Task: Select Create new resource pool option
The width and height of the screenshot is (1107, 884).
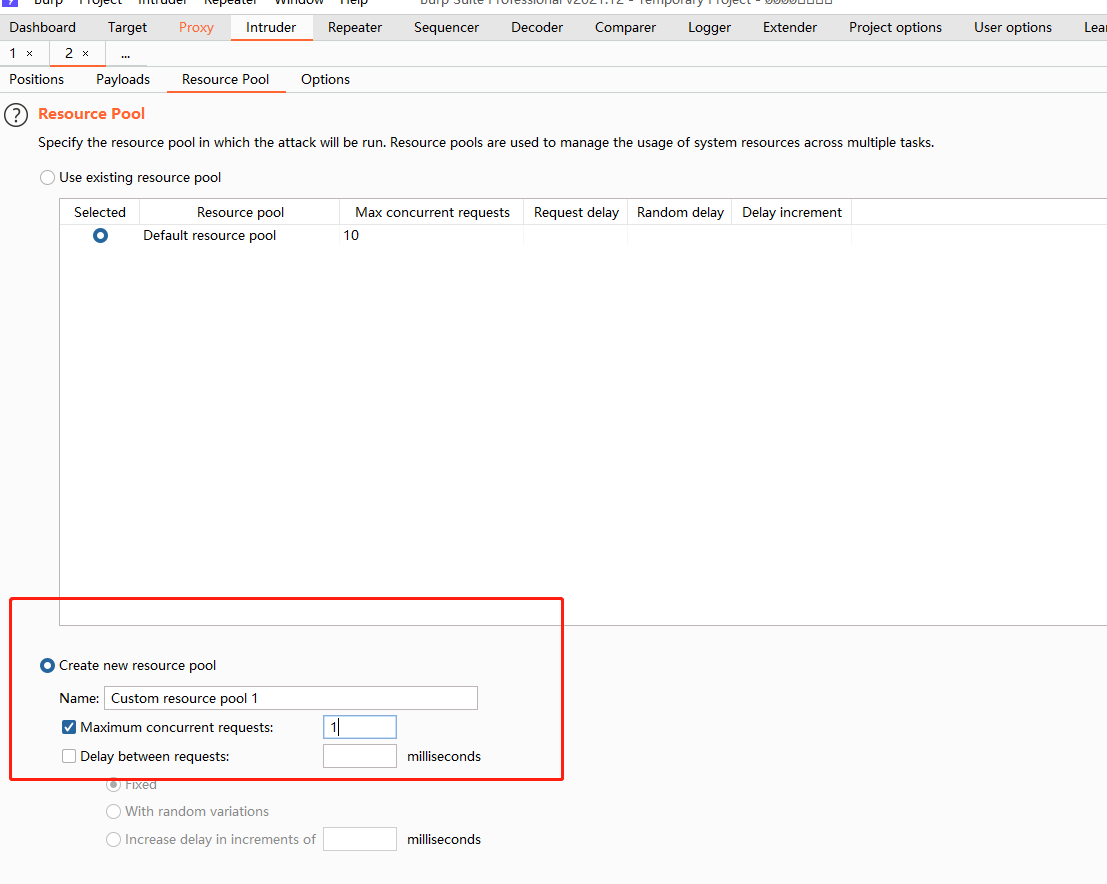Action: pyautogui.click(x=47, y=665)
